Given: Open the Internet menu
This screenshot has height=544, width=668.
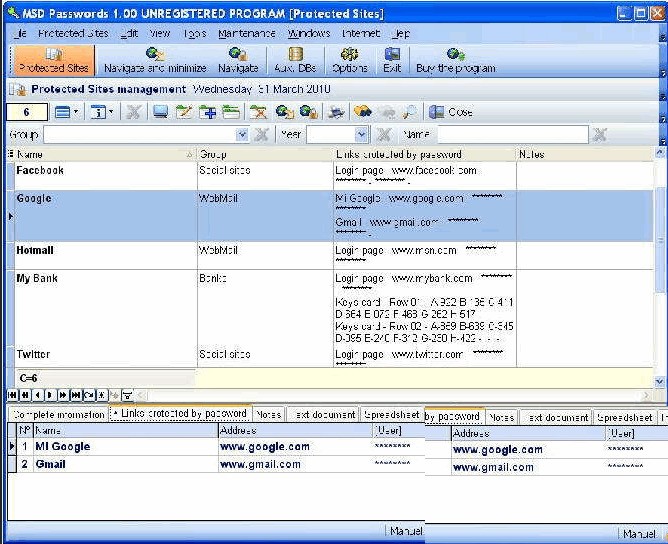Looking at the screenshot, I should [x=361, y=34].
